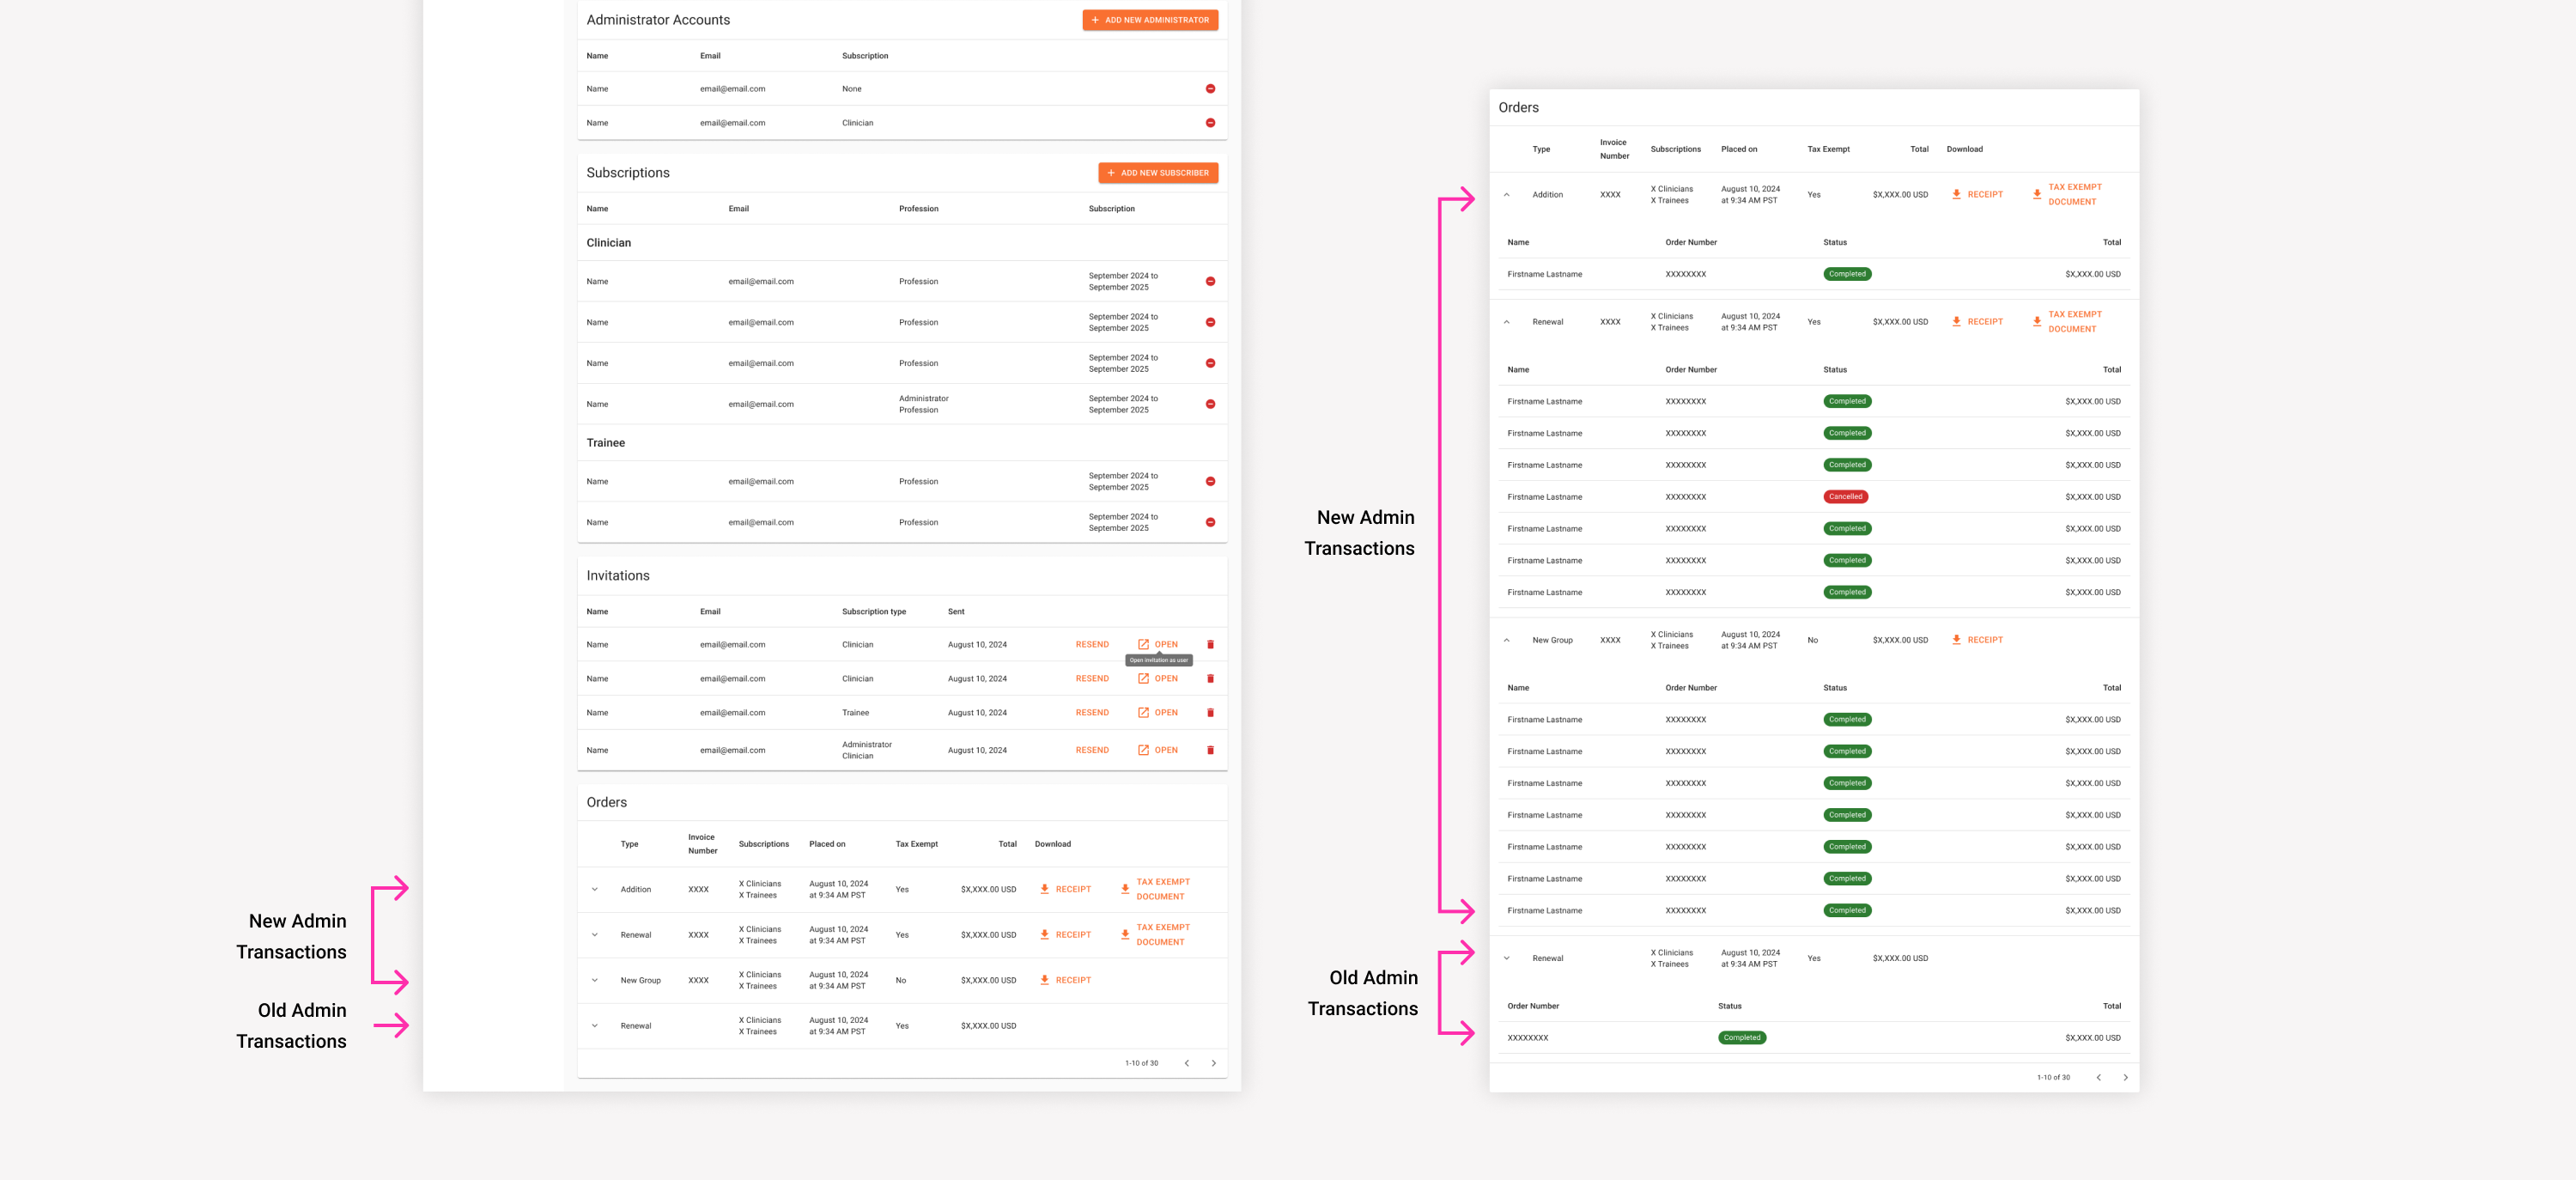Viewport: 2576px width, 1180px height.
Task: Remove last Trainee subscriber row
Action: pos(1210,522)
